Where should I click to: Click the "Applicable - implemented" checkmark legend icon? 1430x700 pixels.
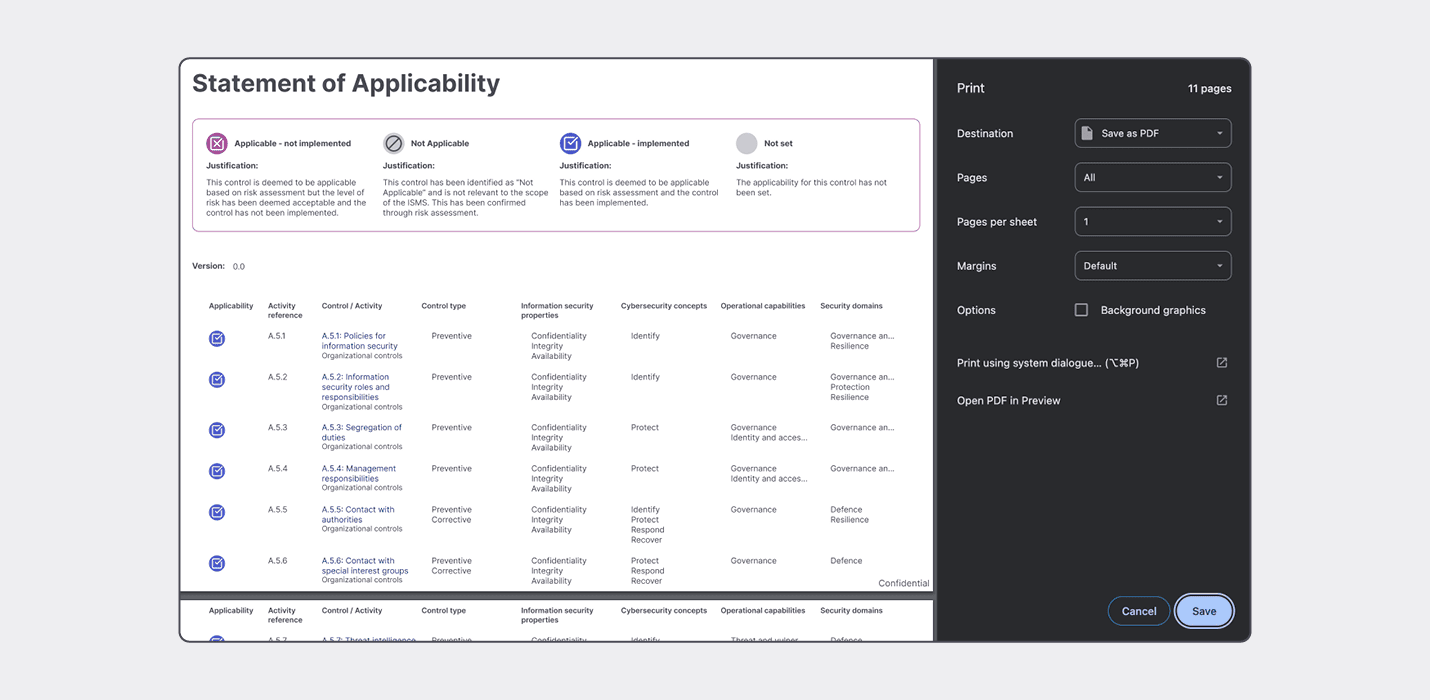pyautogui.click(x=571, y=143)
